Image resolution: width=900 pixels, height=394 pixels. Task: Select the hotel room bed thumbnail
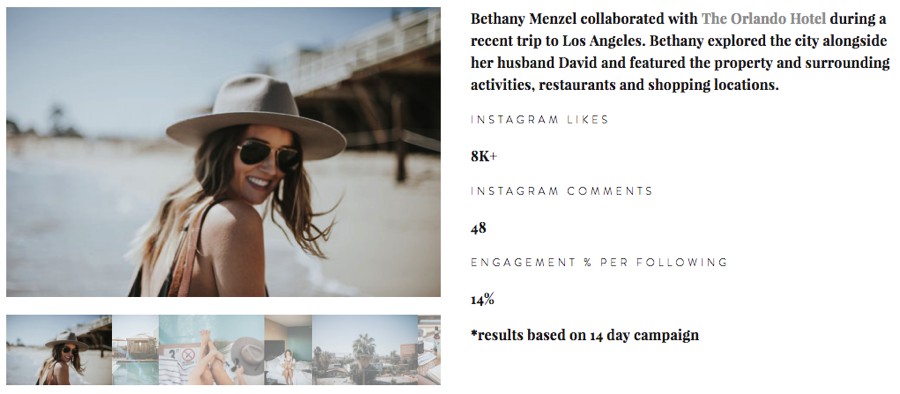click(x=288, y=350)
